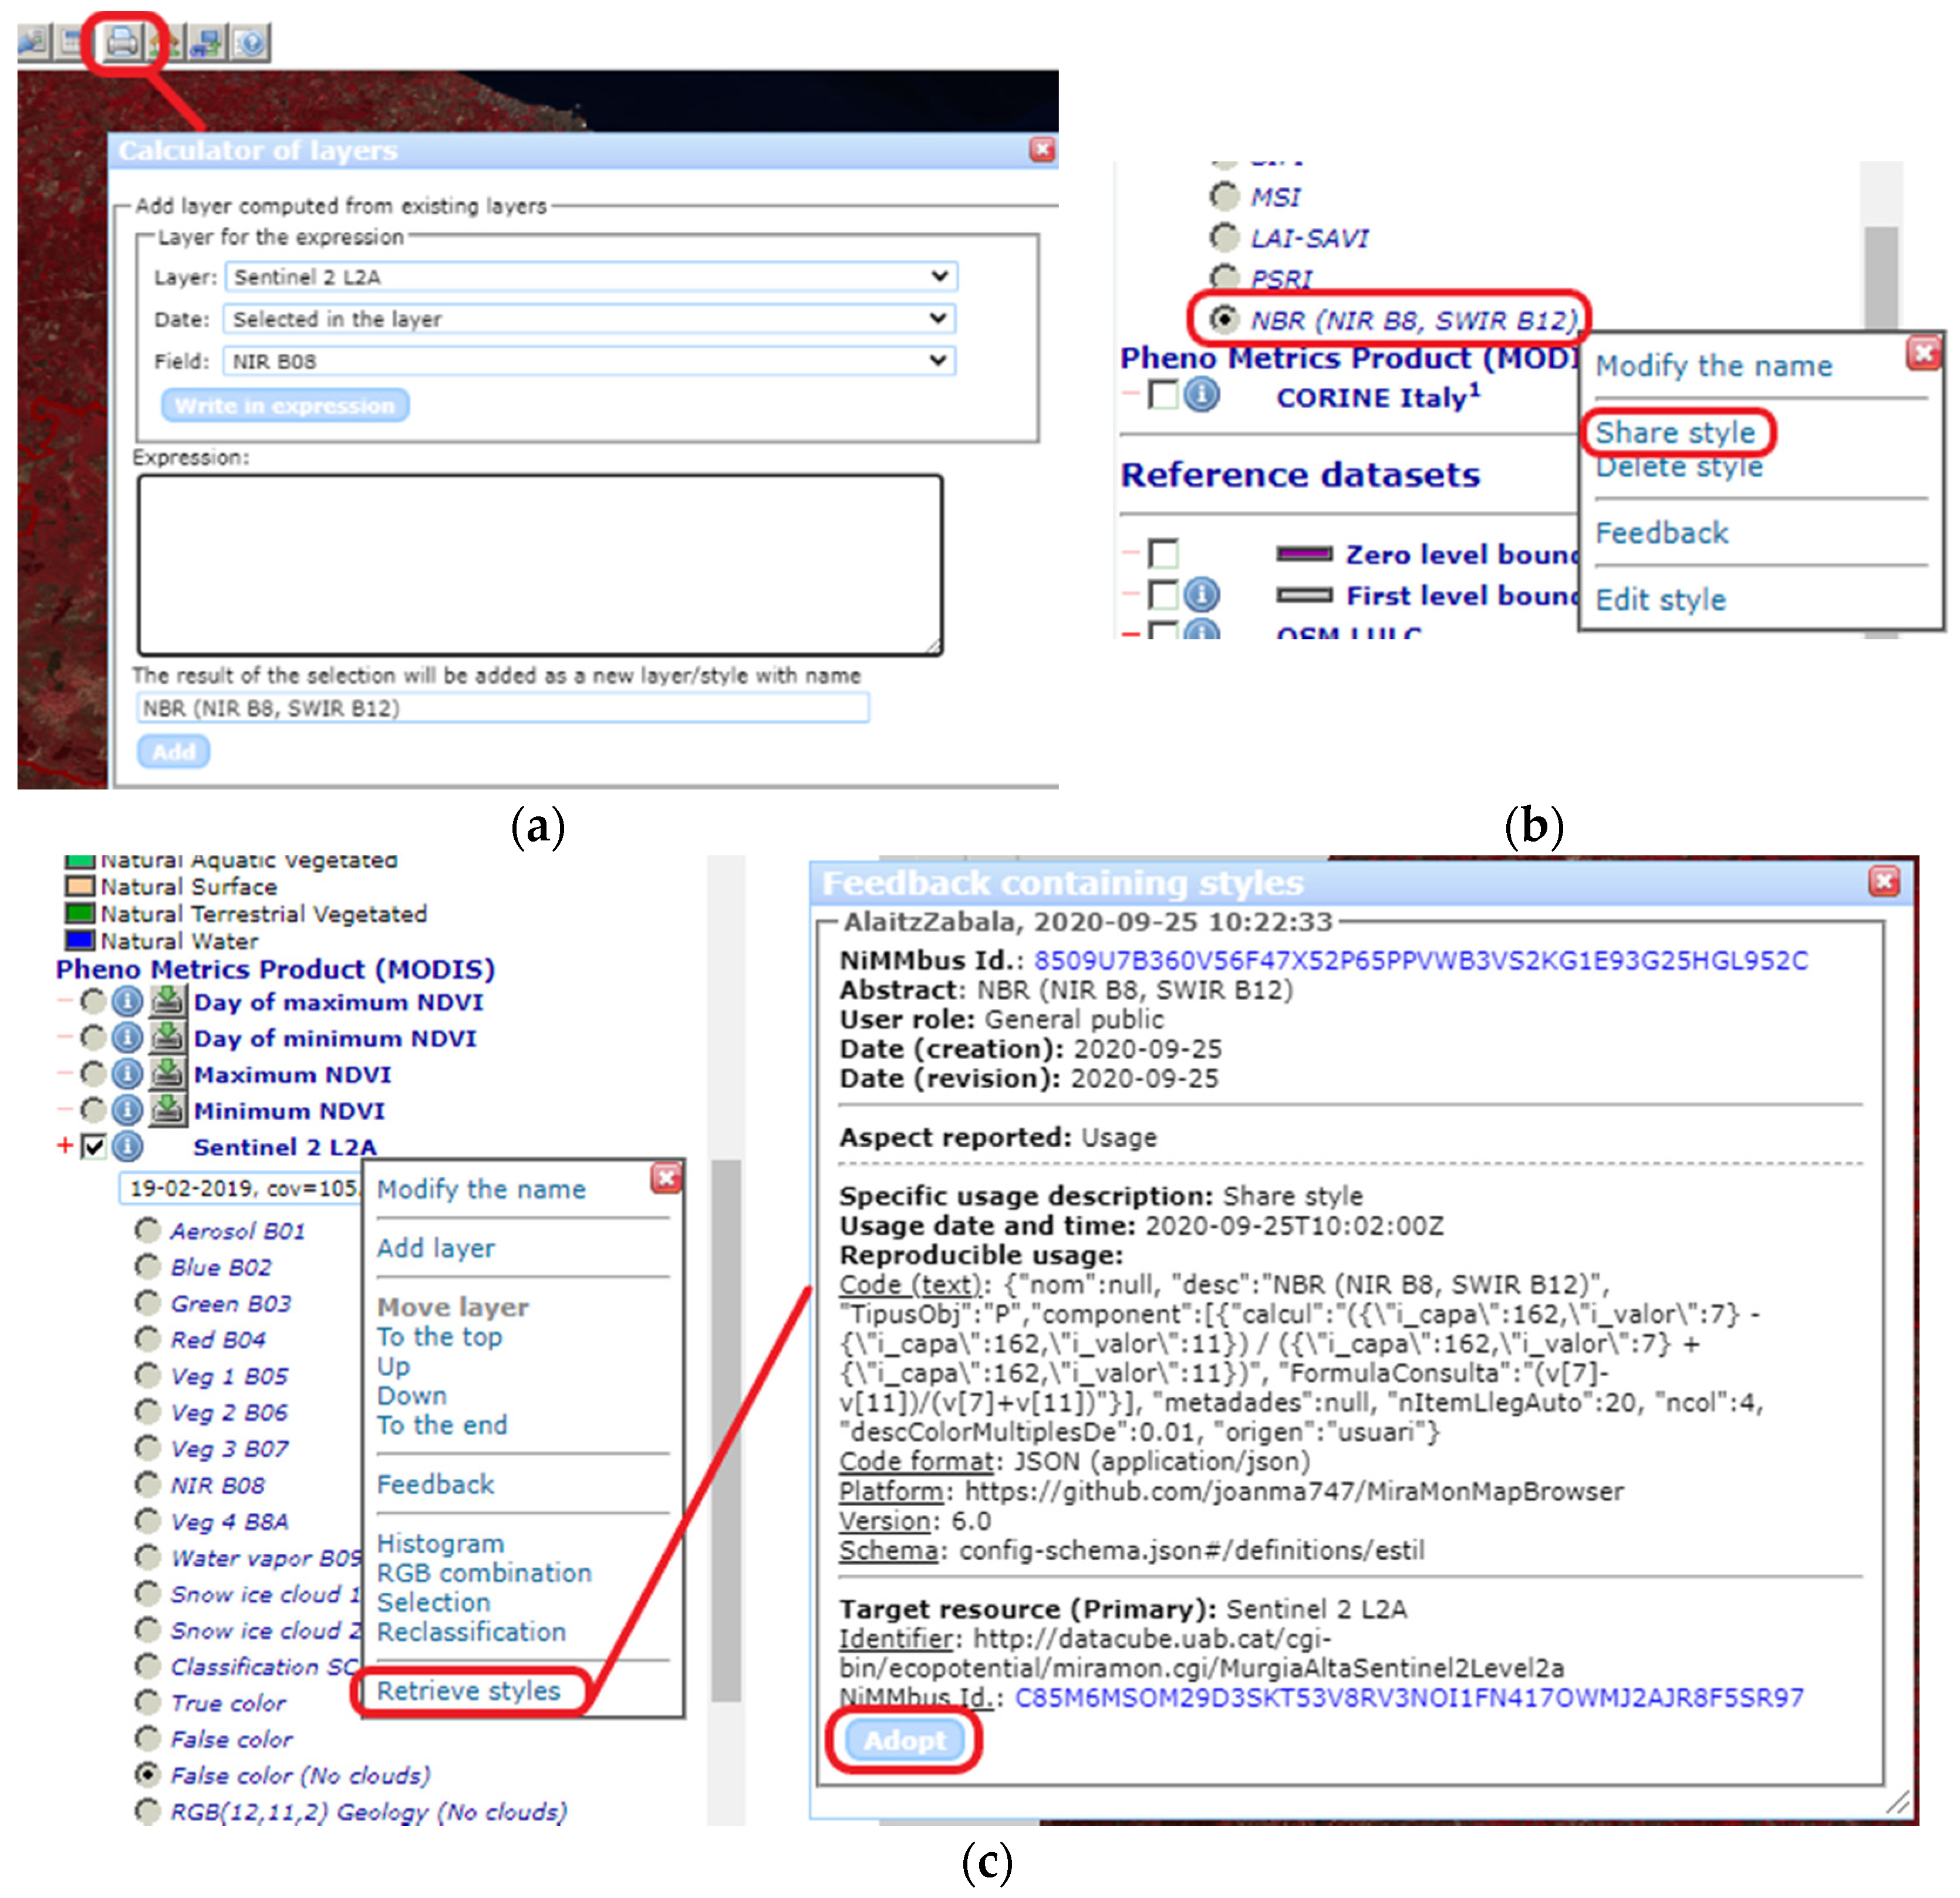1960x1898 pixels.
Task: Click the Write in expression button
Action: click(x=285, y=405)
